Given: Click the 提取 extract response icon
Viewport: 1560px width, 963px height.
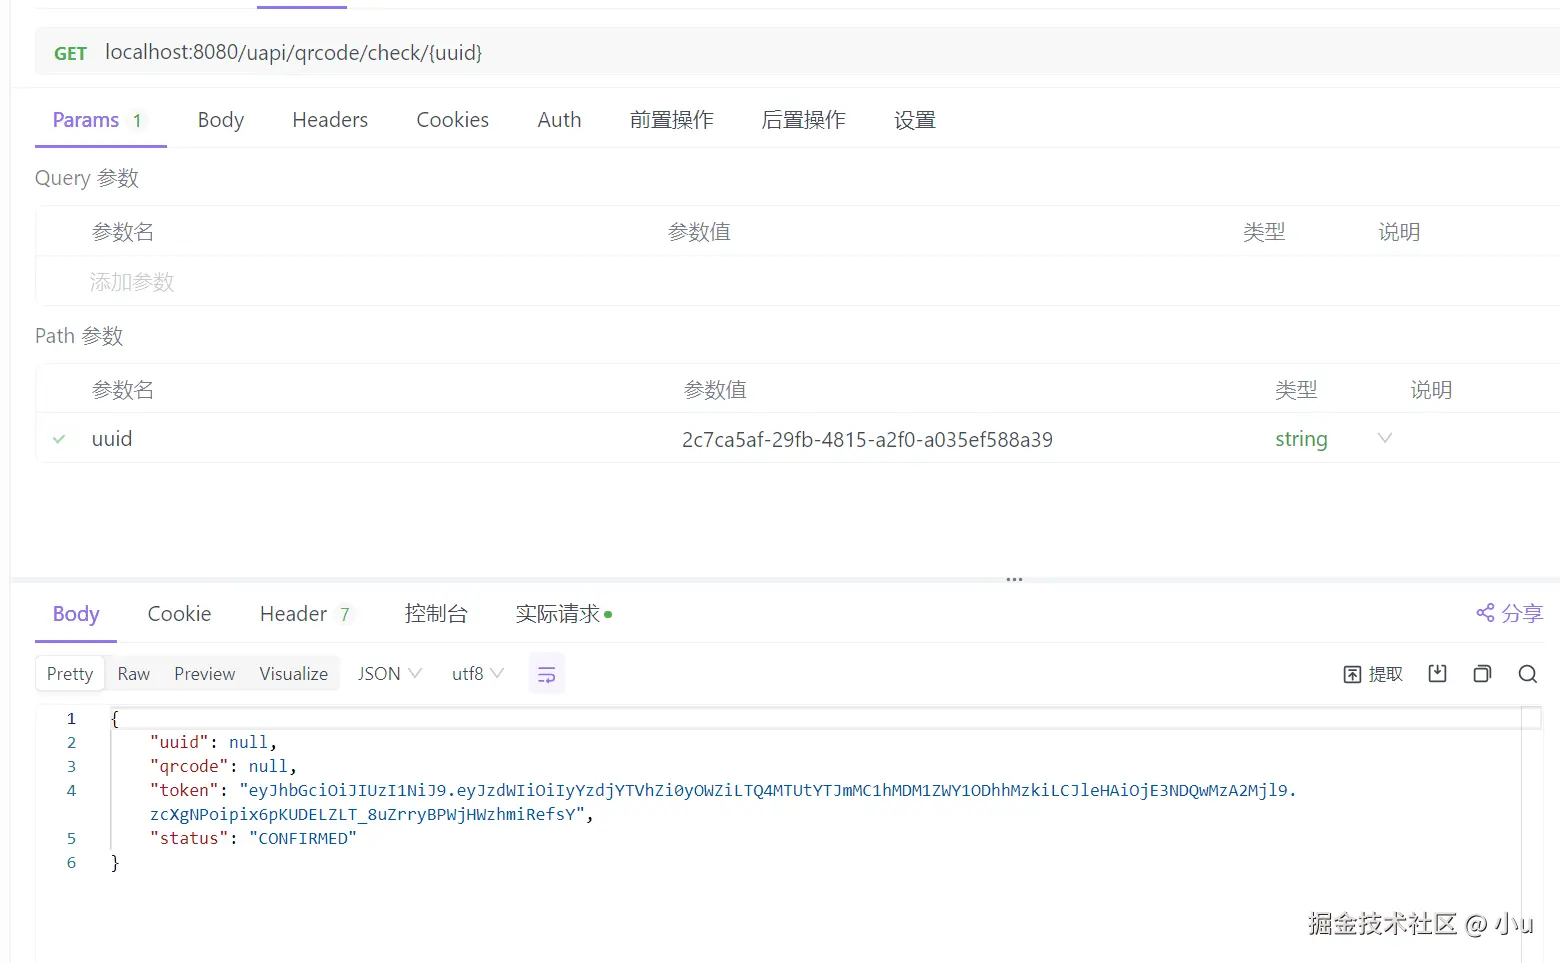Looking at the screenshot, I should (x=1371, y=673).
